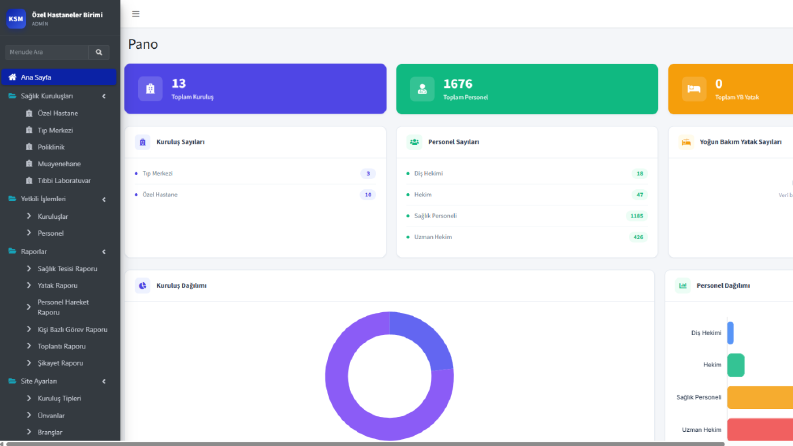Open the Ana Sayfa menu item
The width and height of the screenshot is (793, 446).
pyautogui.click(x=59, y=77)
